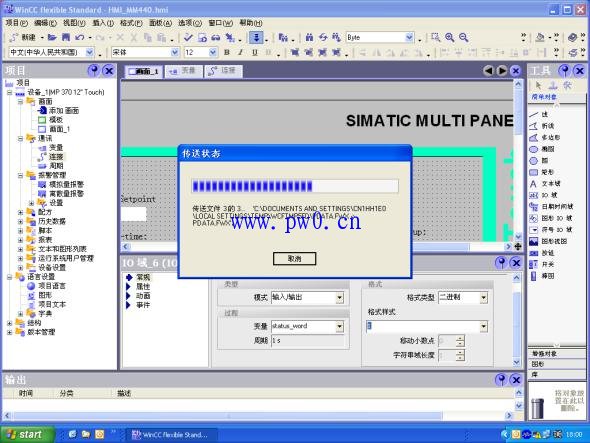Pin the IO域 properties panel
The width and height of the screenshot is (590, 443).
501,262
